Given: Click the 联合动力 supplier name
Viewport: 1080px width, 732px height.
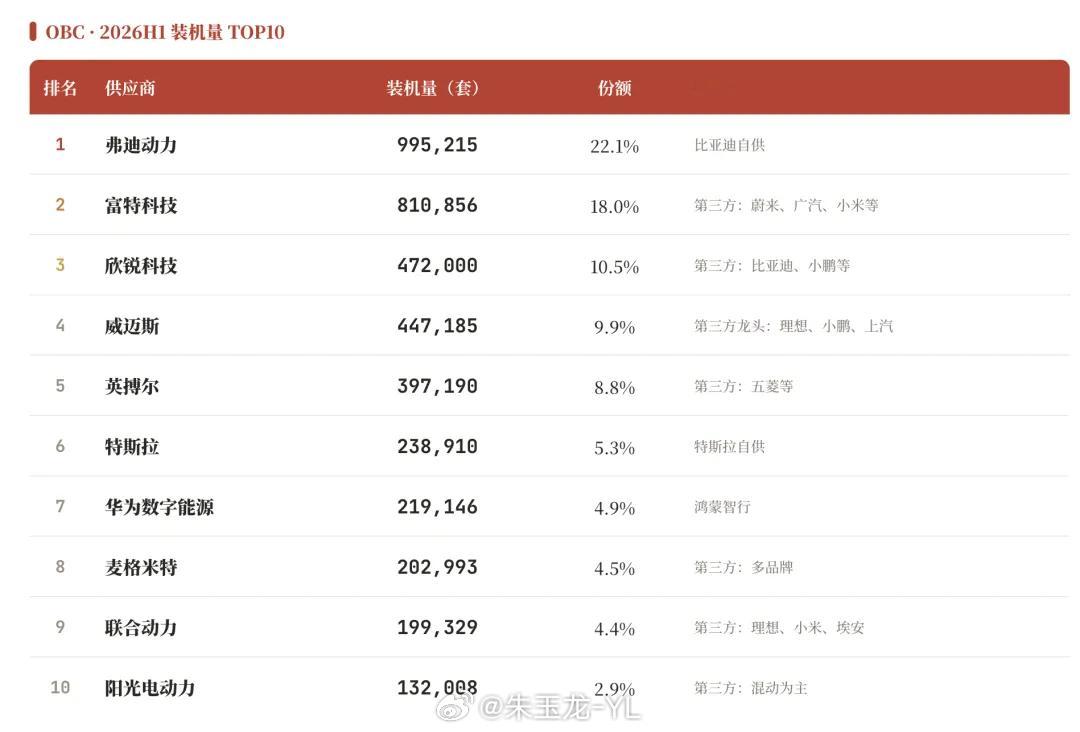Looking at the screenshot, I should point(141,628).
